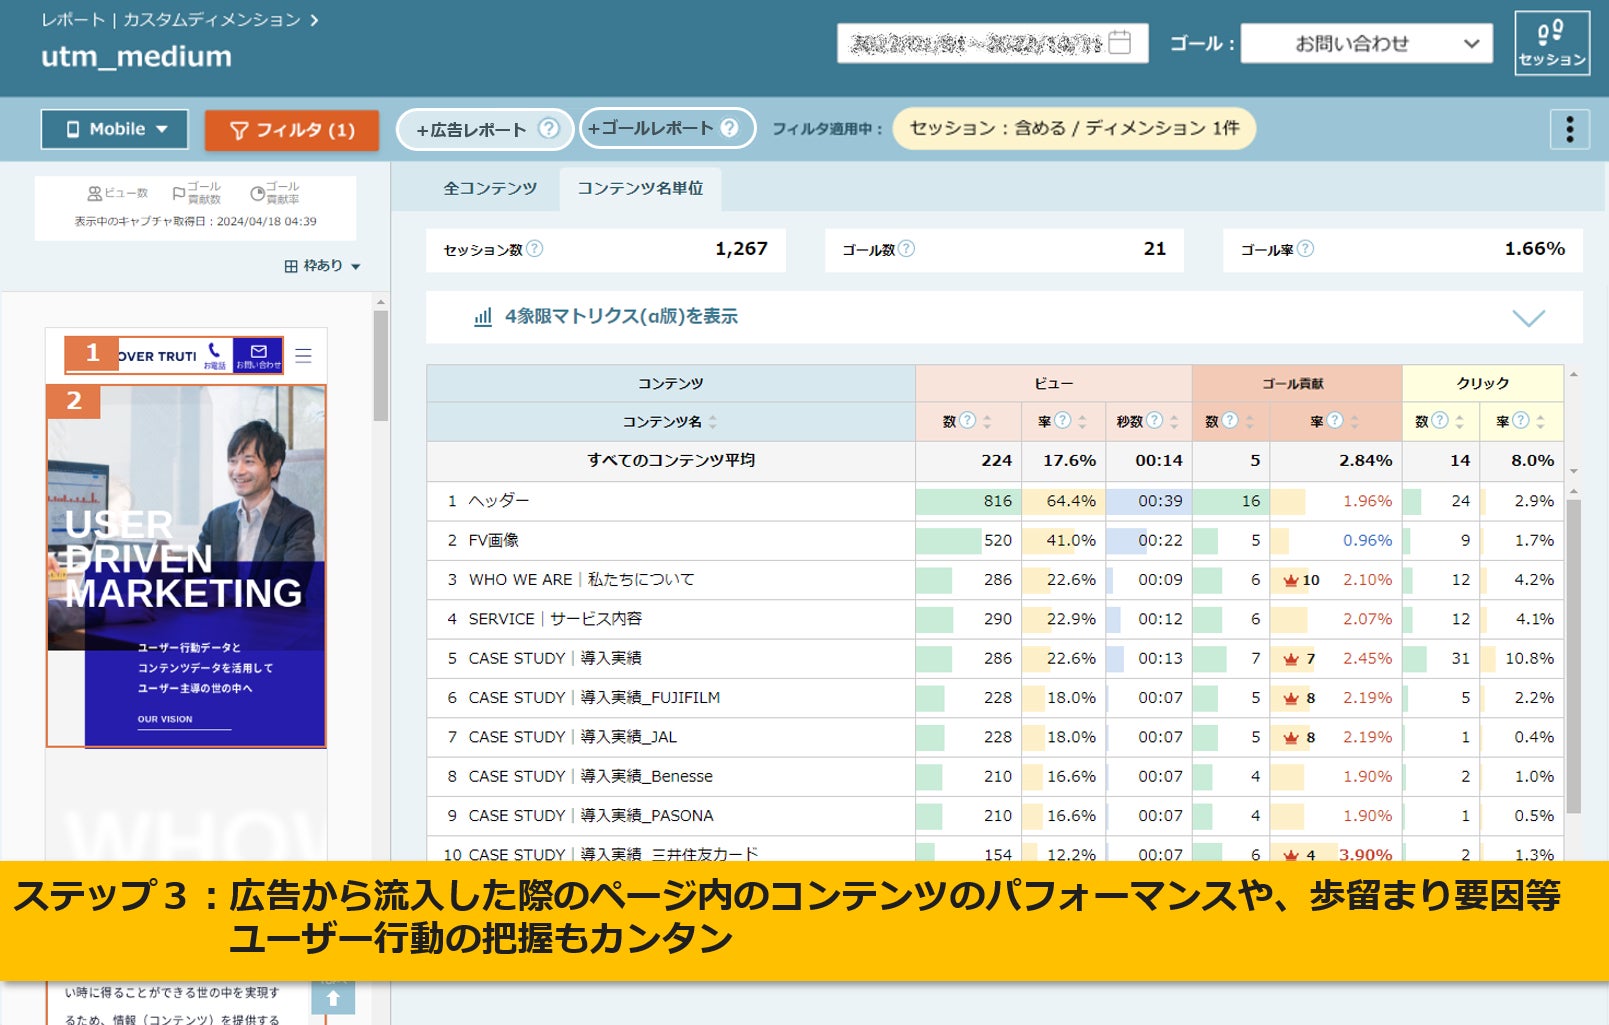Click the scroll-to-top arrow in preview

click(333, 997)
